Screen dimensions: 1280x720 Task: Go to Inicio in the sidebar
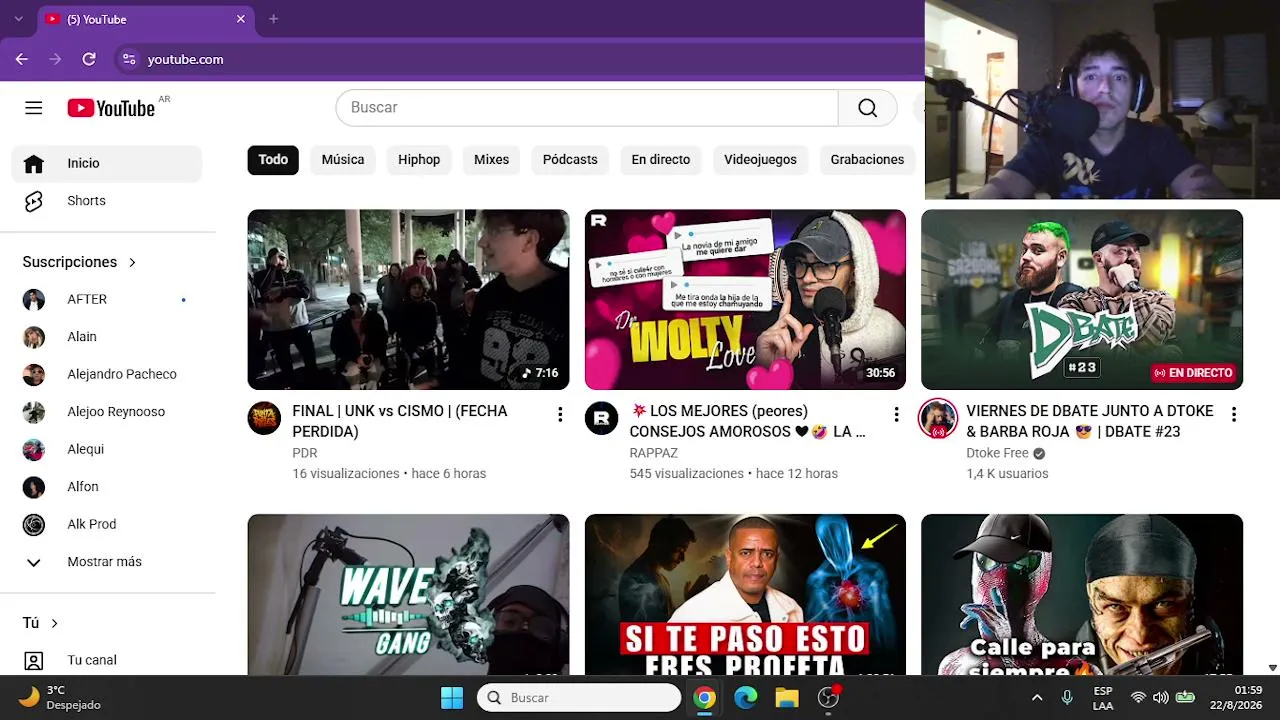point(108,164)
